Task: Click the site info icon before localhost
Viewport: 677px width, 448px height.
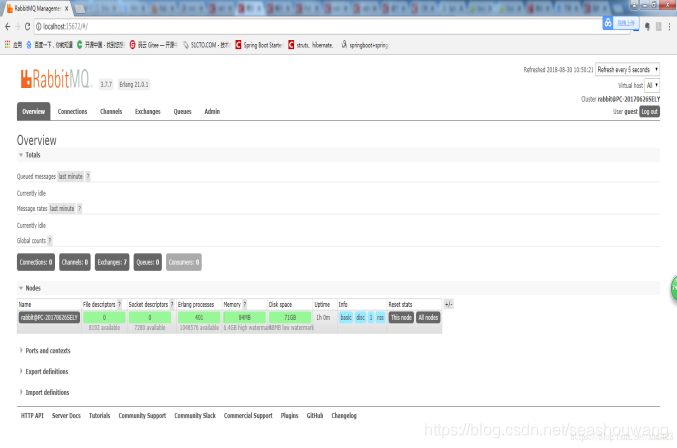Action: 38,27
